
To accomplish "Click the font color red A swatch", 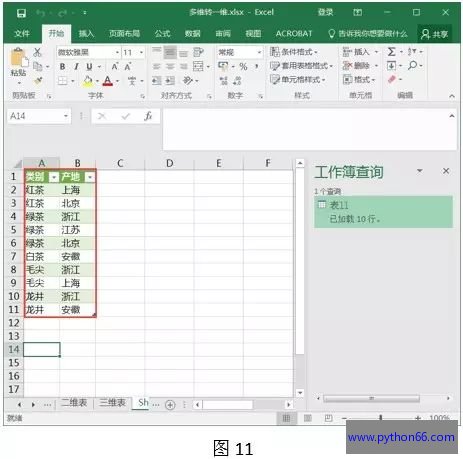I will 107,81.
